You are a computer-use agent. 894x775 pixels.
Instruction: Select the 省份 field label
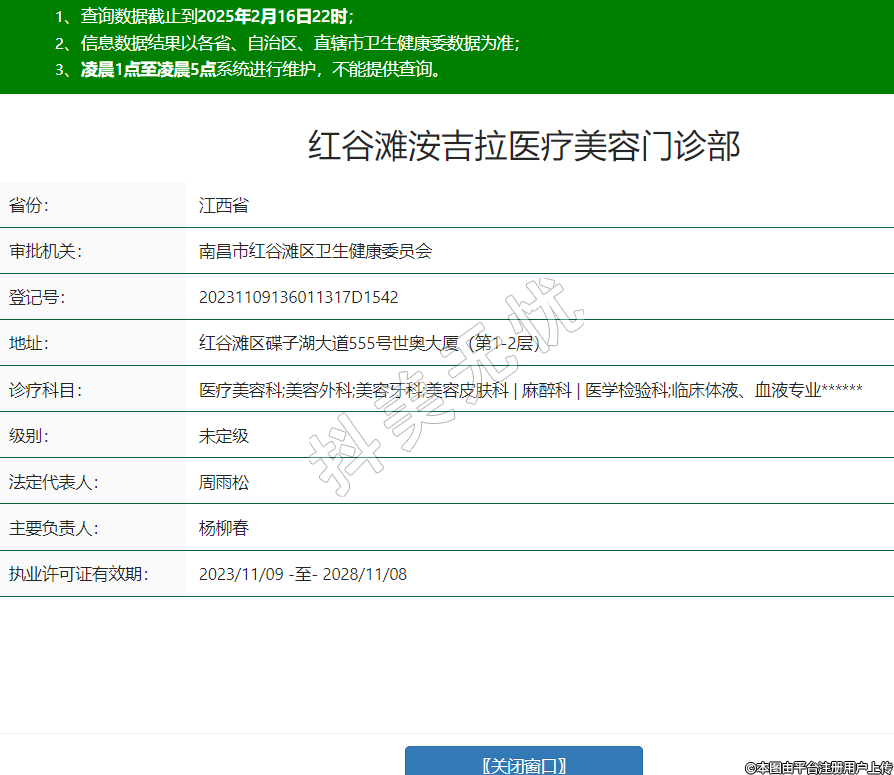pyautogui.click(x=29, y=206)
